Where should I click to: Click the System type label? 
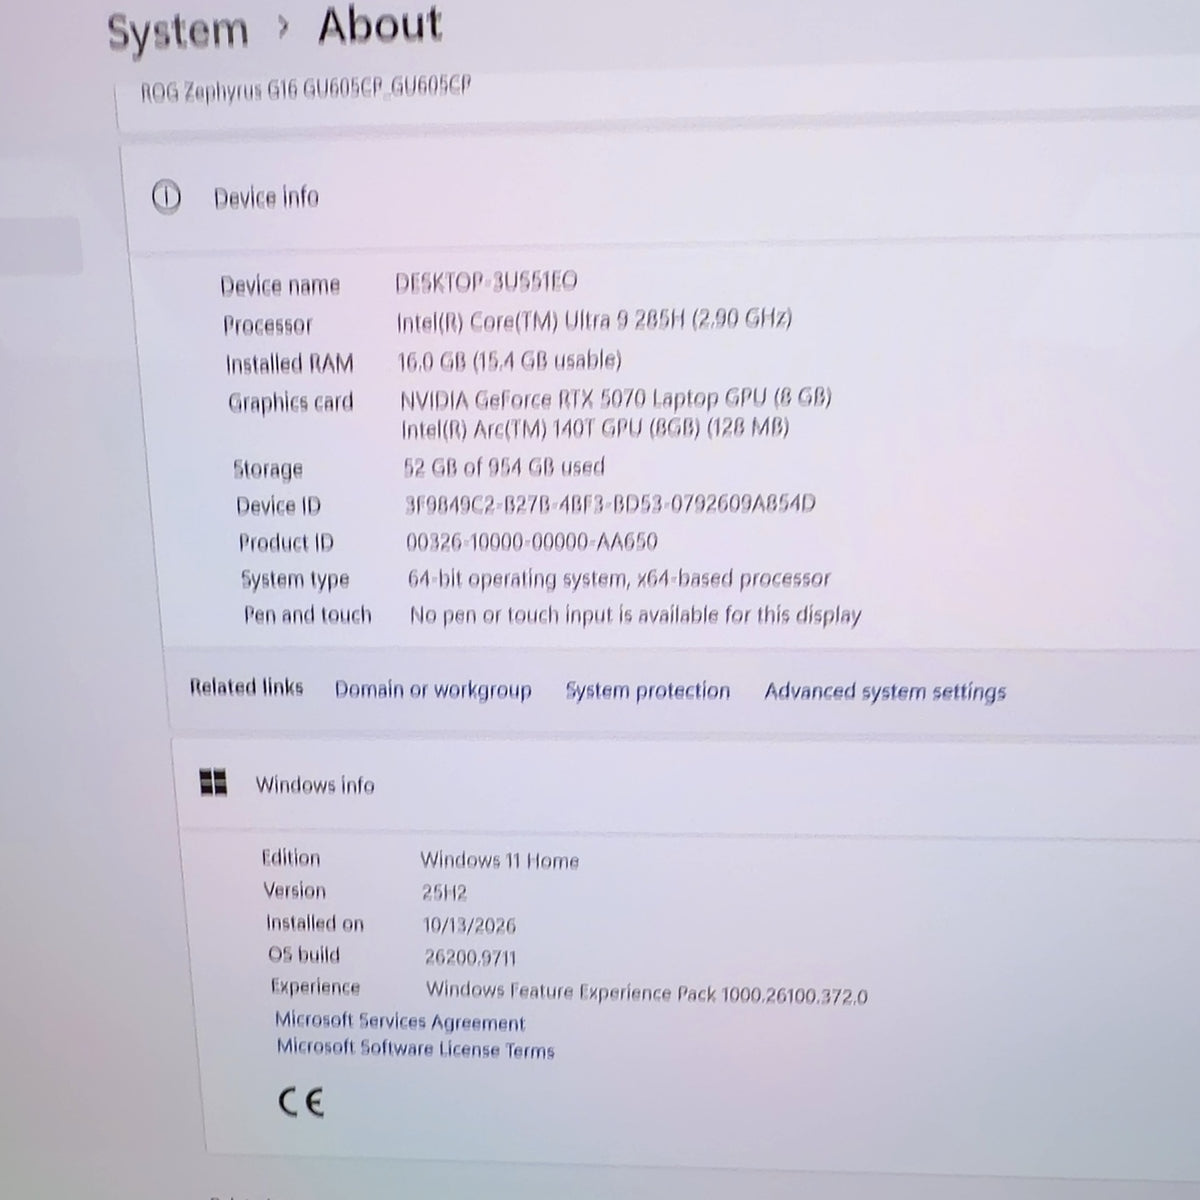pyautogui.click(x=295, y=579)
